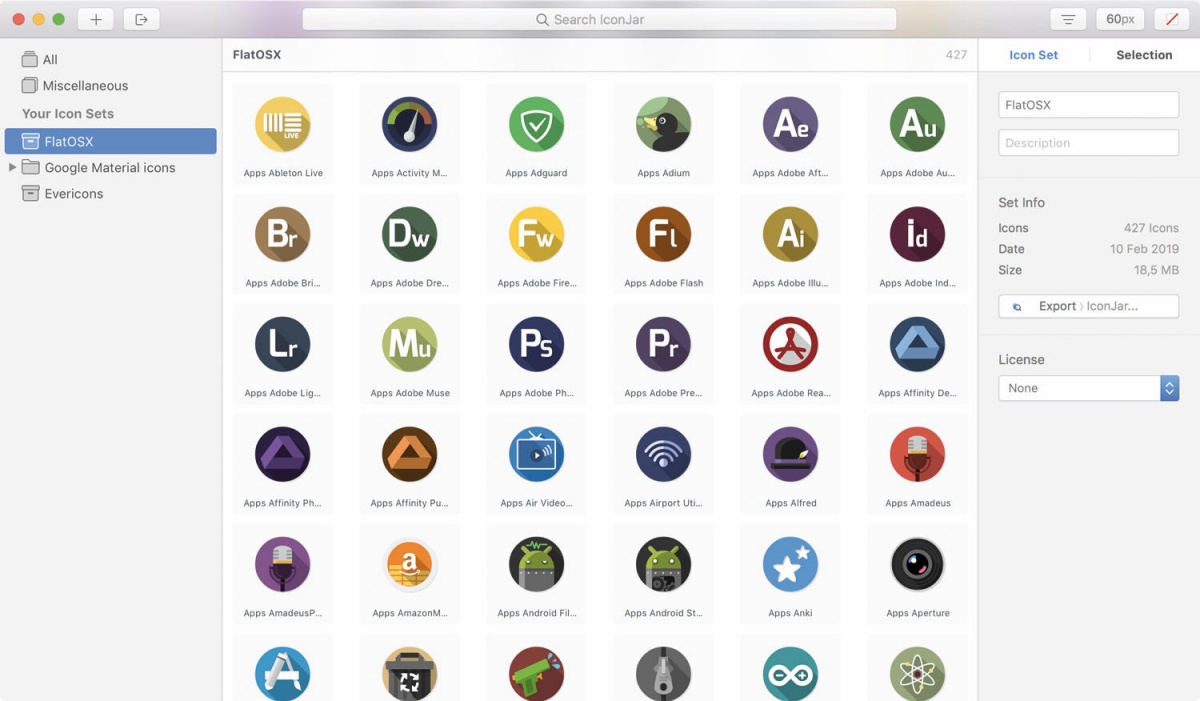The width and height of the screenshot is (1200, 701).
Task: Pick the Apps Affinity Designer icon
Action: tap(918, 344)
